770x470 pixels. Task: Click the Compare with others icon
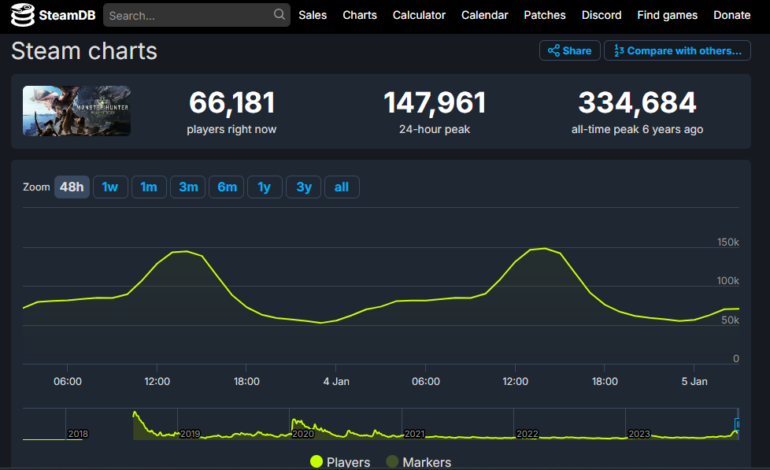tap(619, 50)
